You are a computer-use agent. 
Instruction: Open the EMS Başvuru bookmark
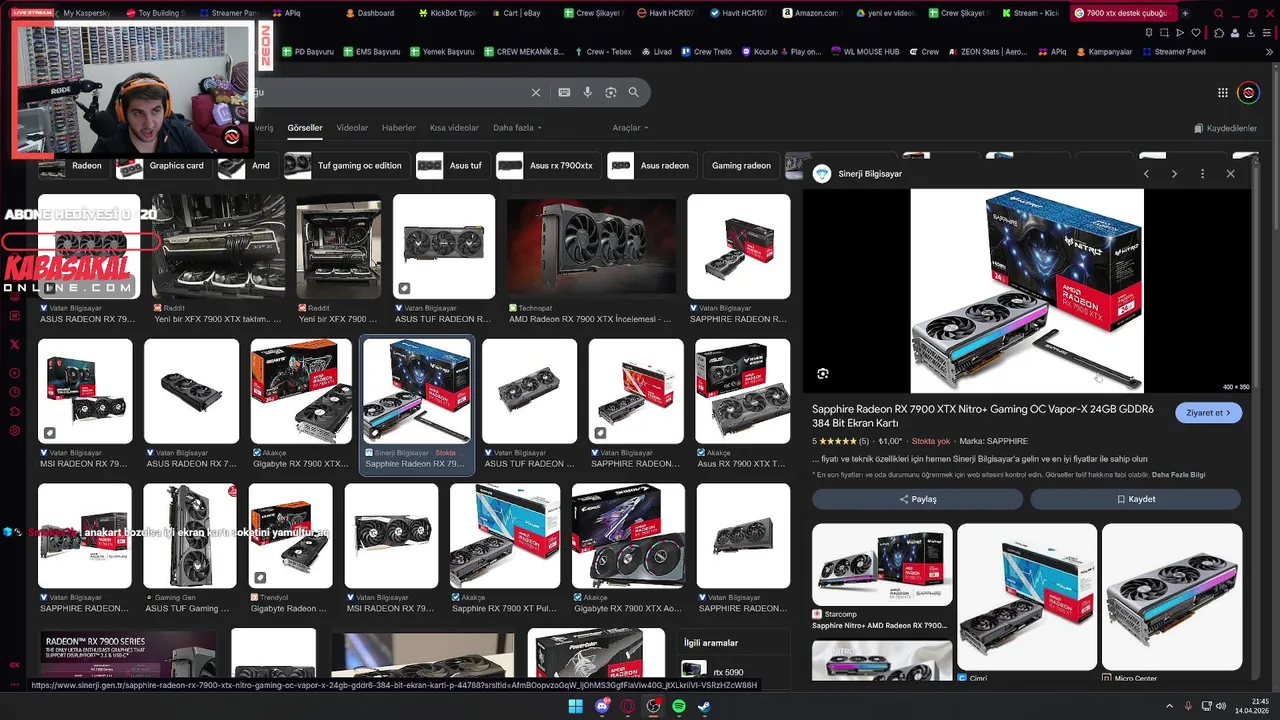[372, 52]
